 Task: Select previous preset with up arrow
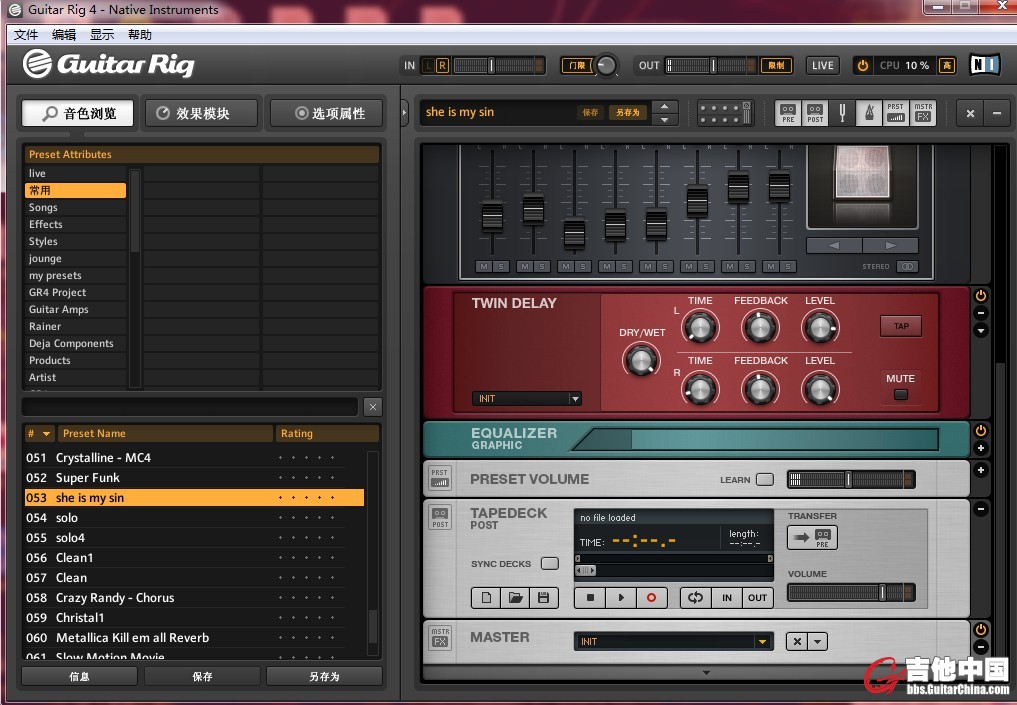tap(664, 106)
